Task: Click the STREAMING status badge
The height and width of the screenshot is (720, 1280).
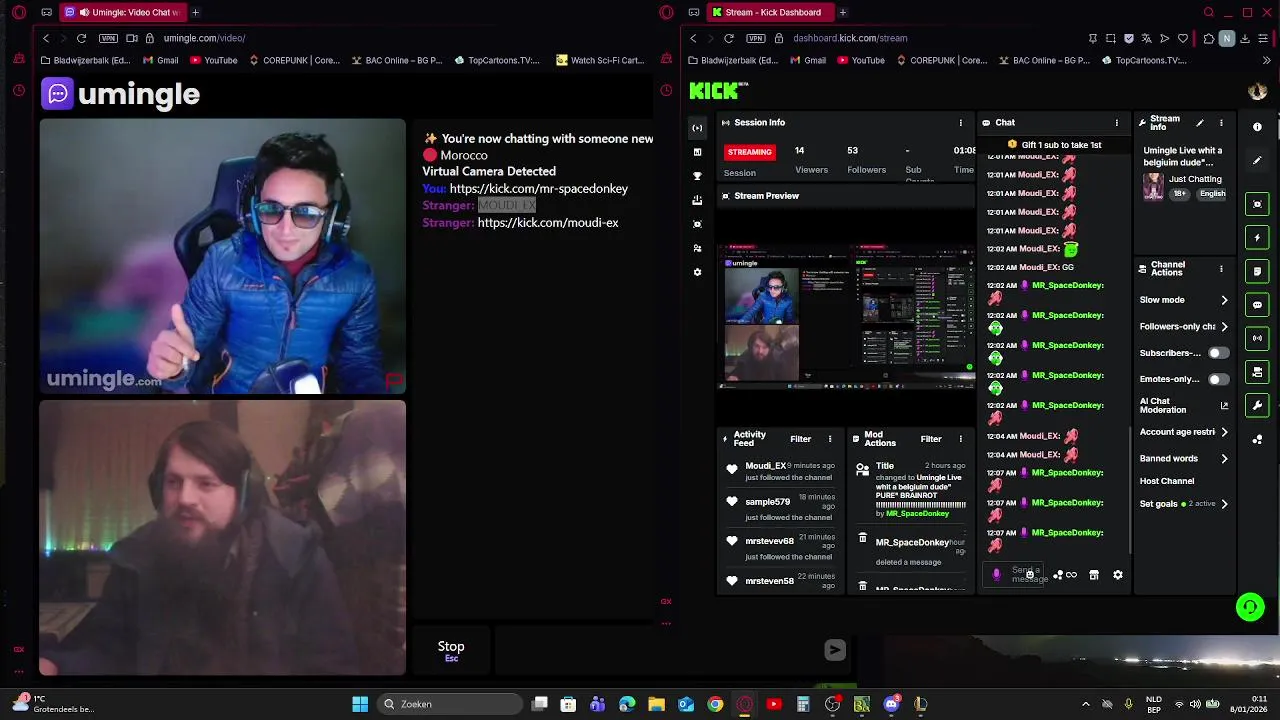Action: pyautogui.click(x=749, y=152)
